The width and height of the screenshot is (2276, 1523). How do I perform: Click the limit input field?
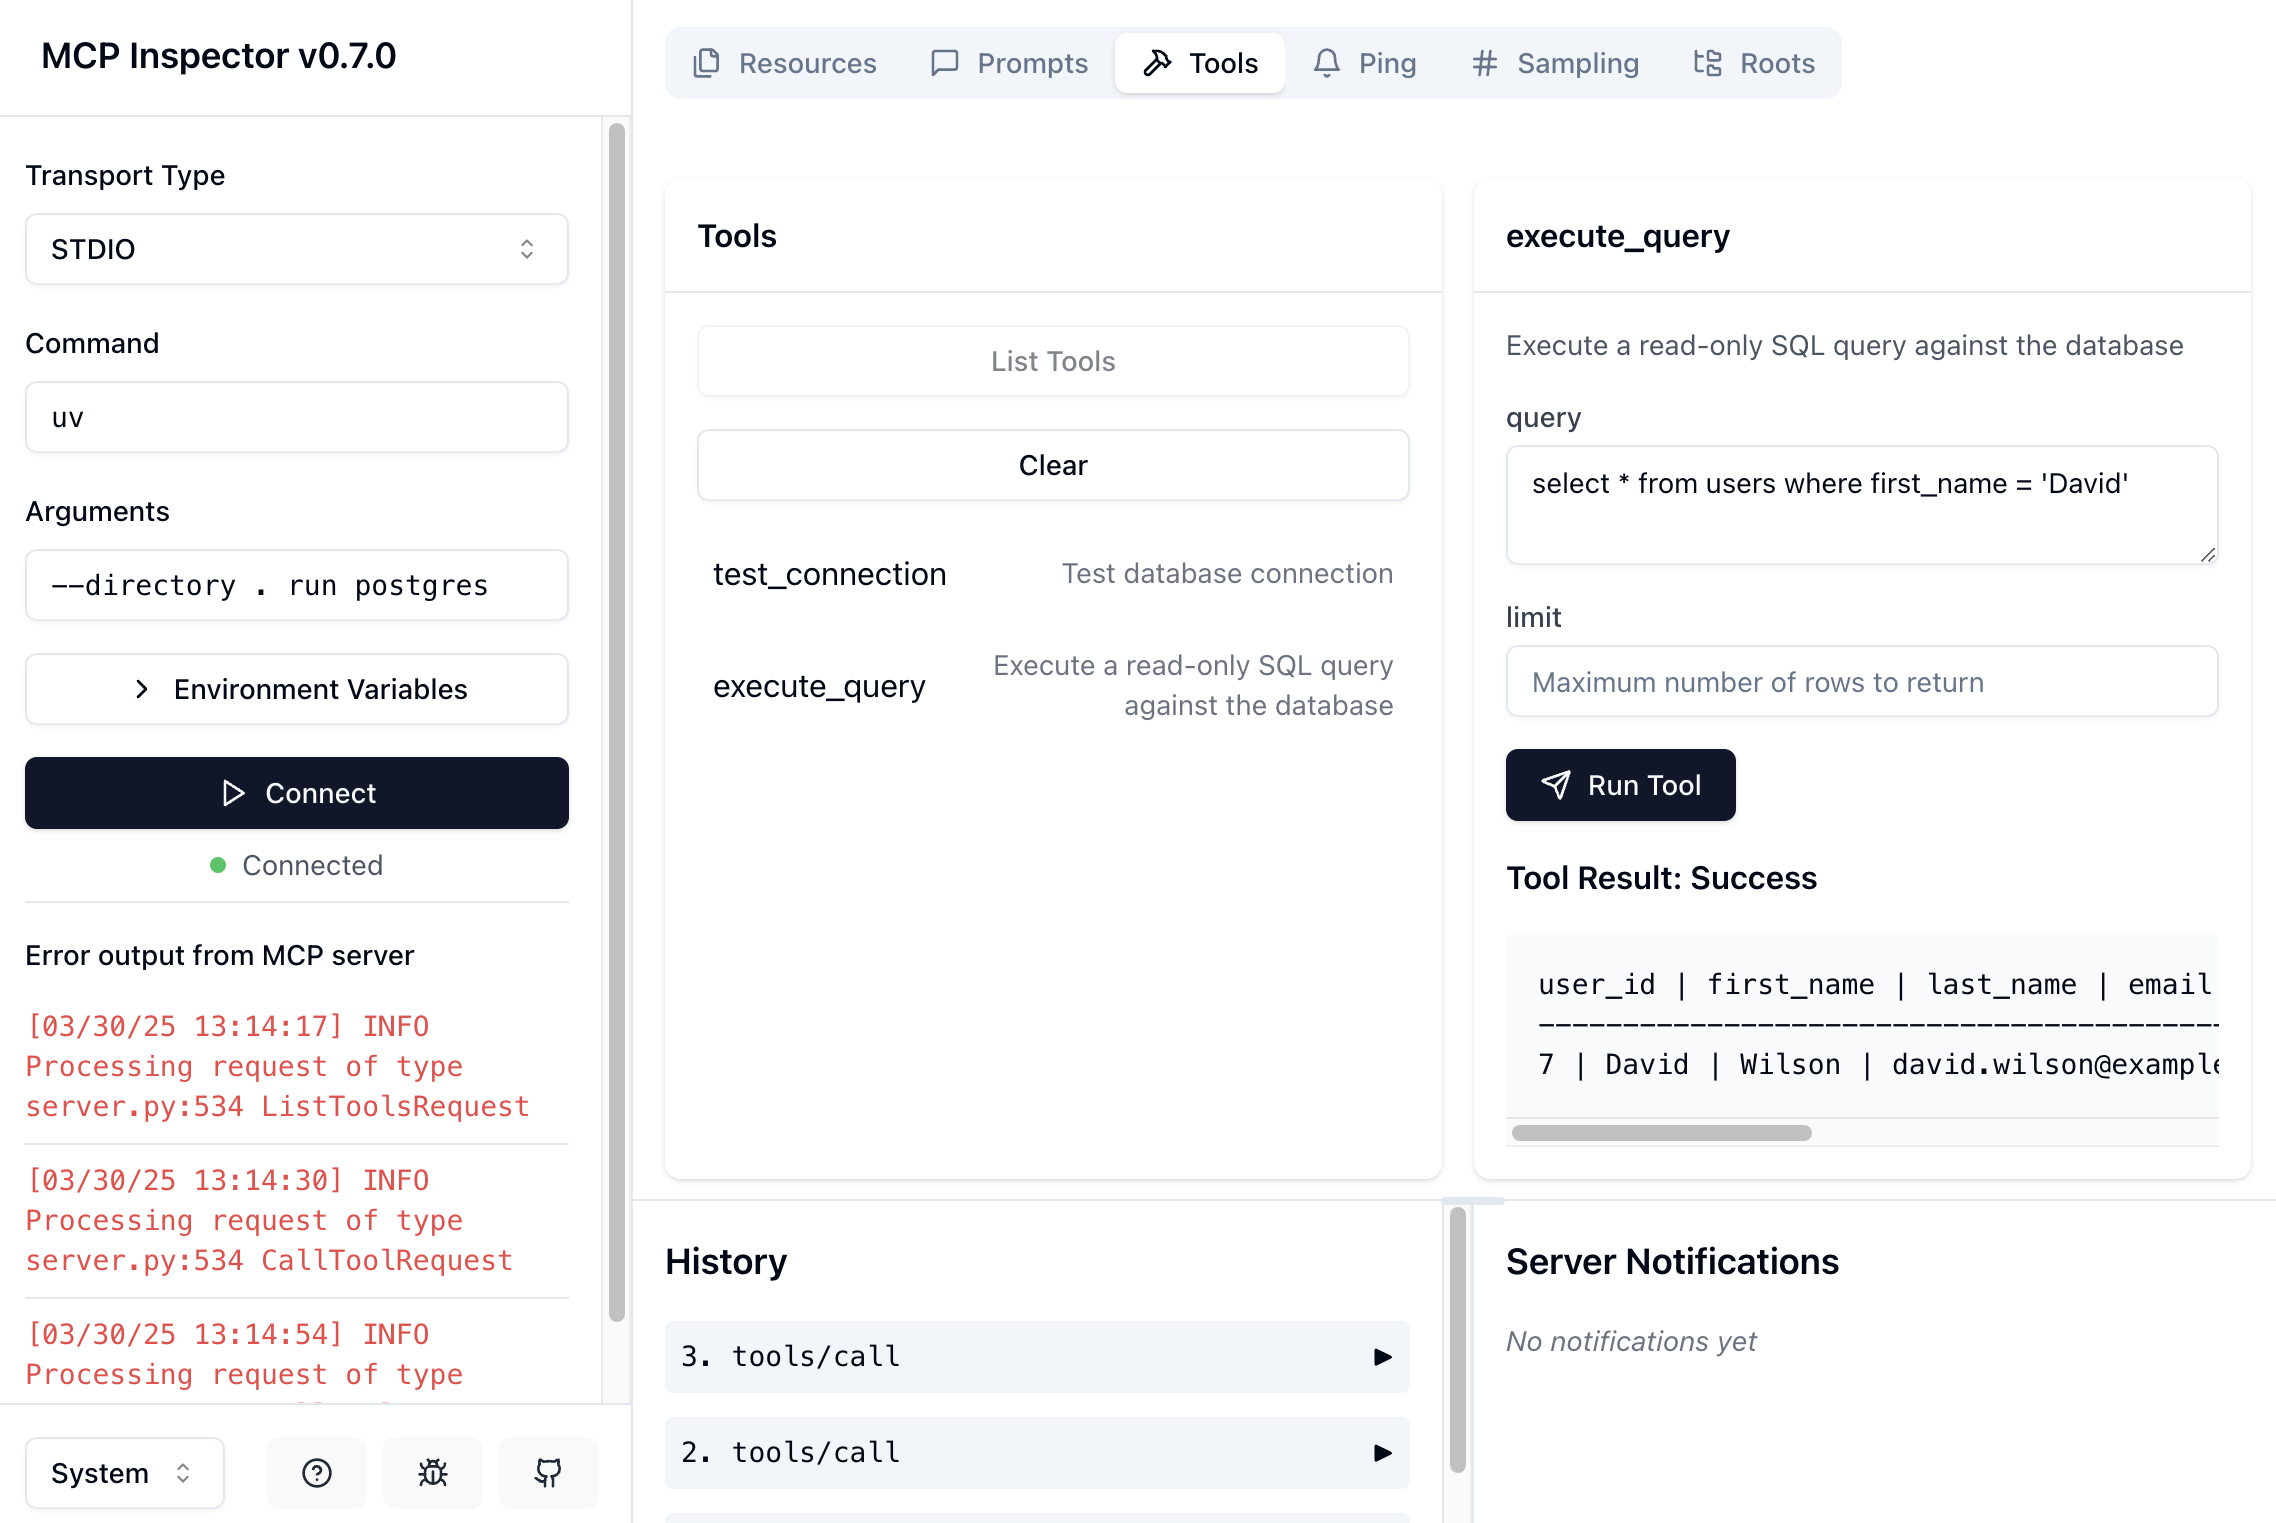[1861, 682]
